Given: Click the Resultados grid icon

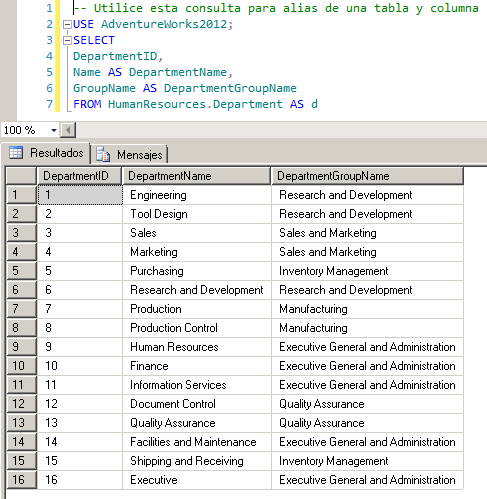Looking at the screenshot, I should (x=16, y=153).
